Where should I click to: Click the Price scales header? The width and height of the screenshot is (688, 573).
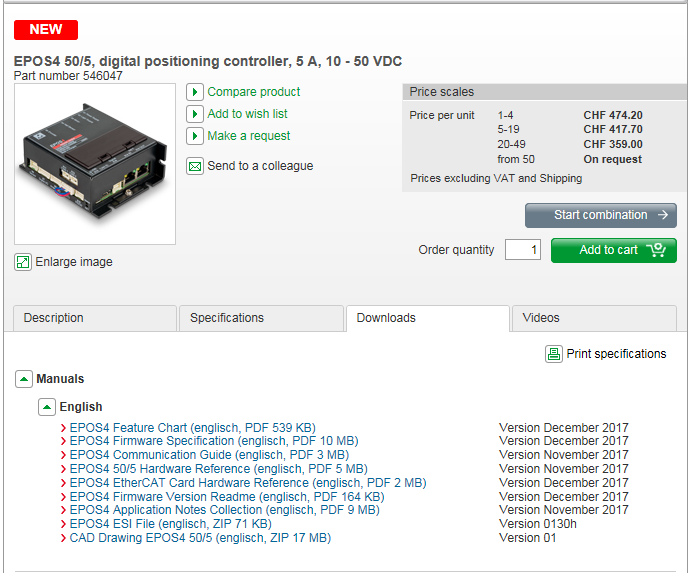[x=545, y=92]
